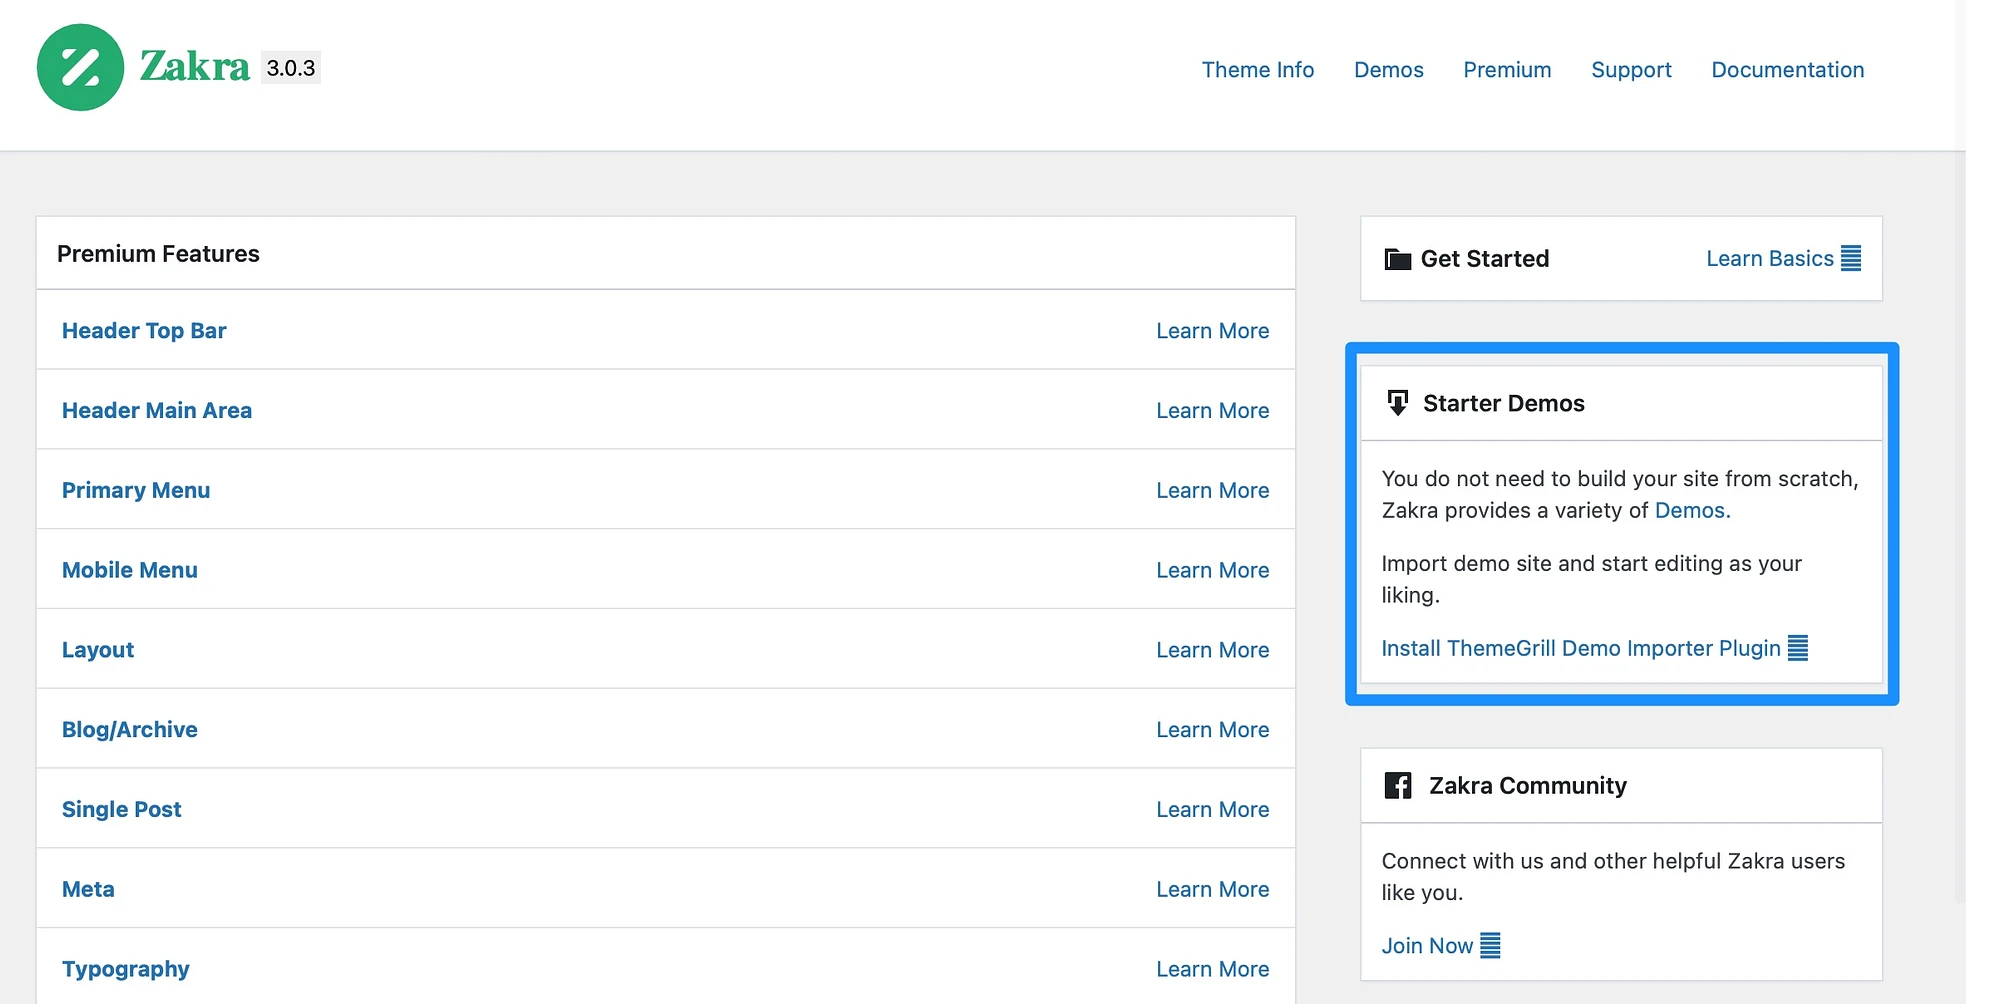2000x1004 pixels.
Task: Click Learn More for Typography
Action: (x=1213, y=970)
